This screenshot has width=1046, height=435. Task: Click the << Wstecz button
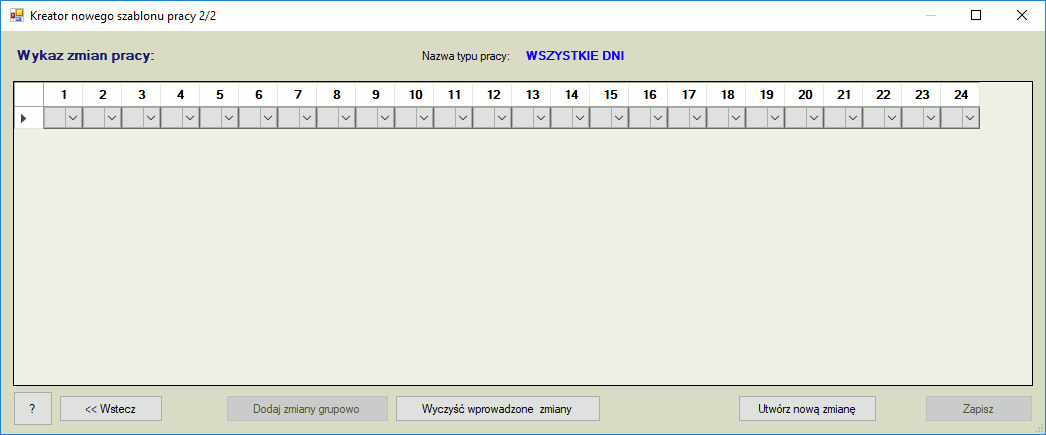[x=110, y=408]
